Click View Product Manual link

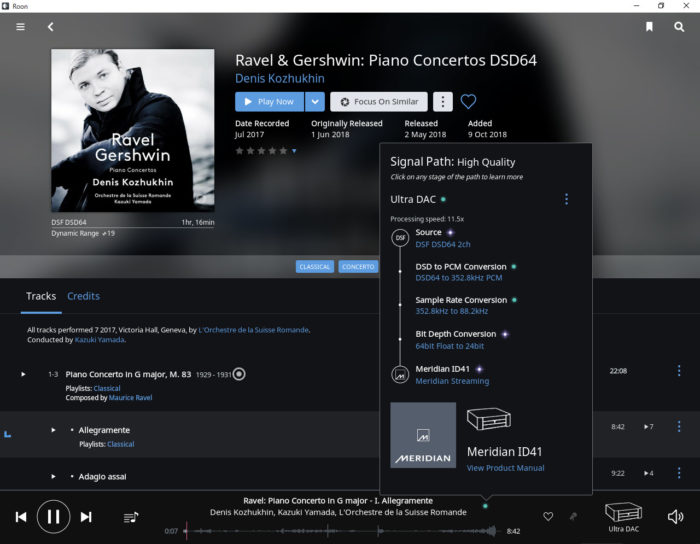click(505, 468)
